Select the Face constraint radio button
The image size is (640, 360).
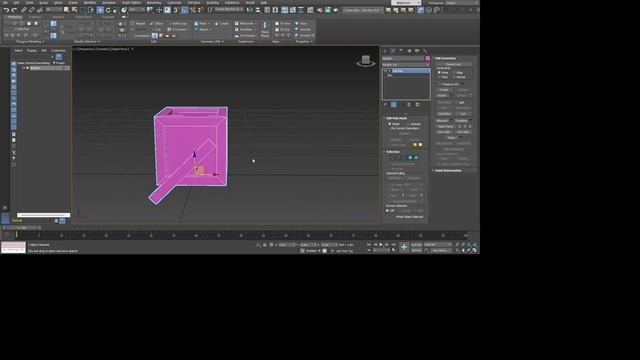tap(439, 77)
